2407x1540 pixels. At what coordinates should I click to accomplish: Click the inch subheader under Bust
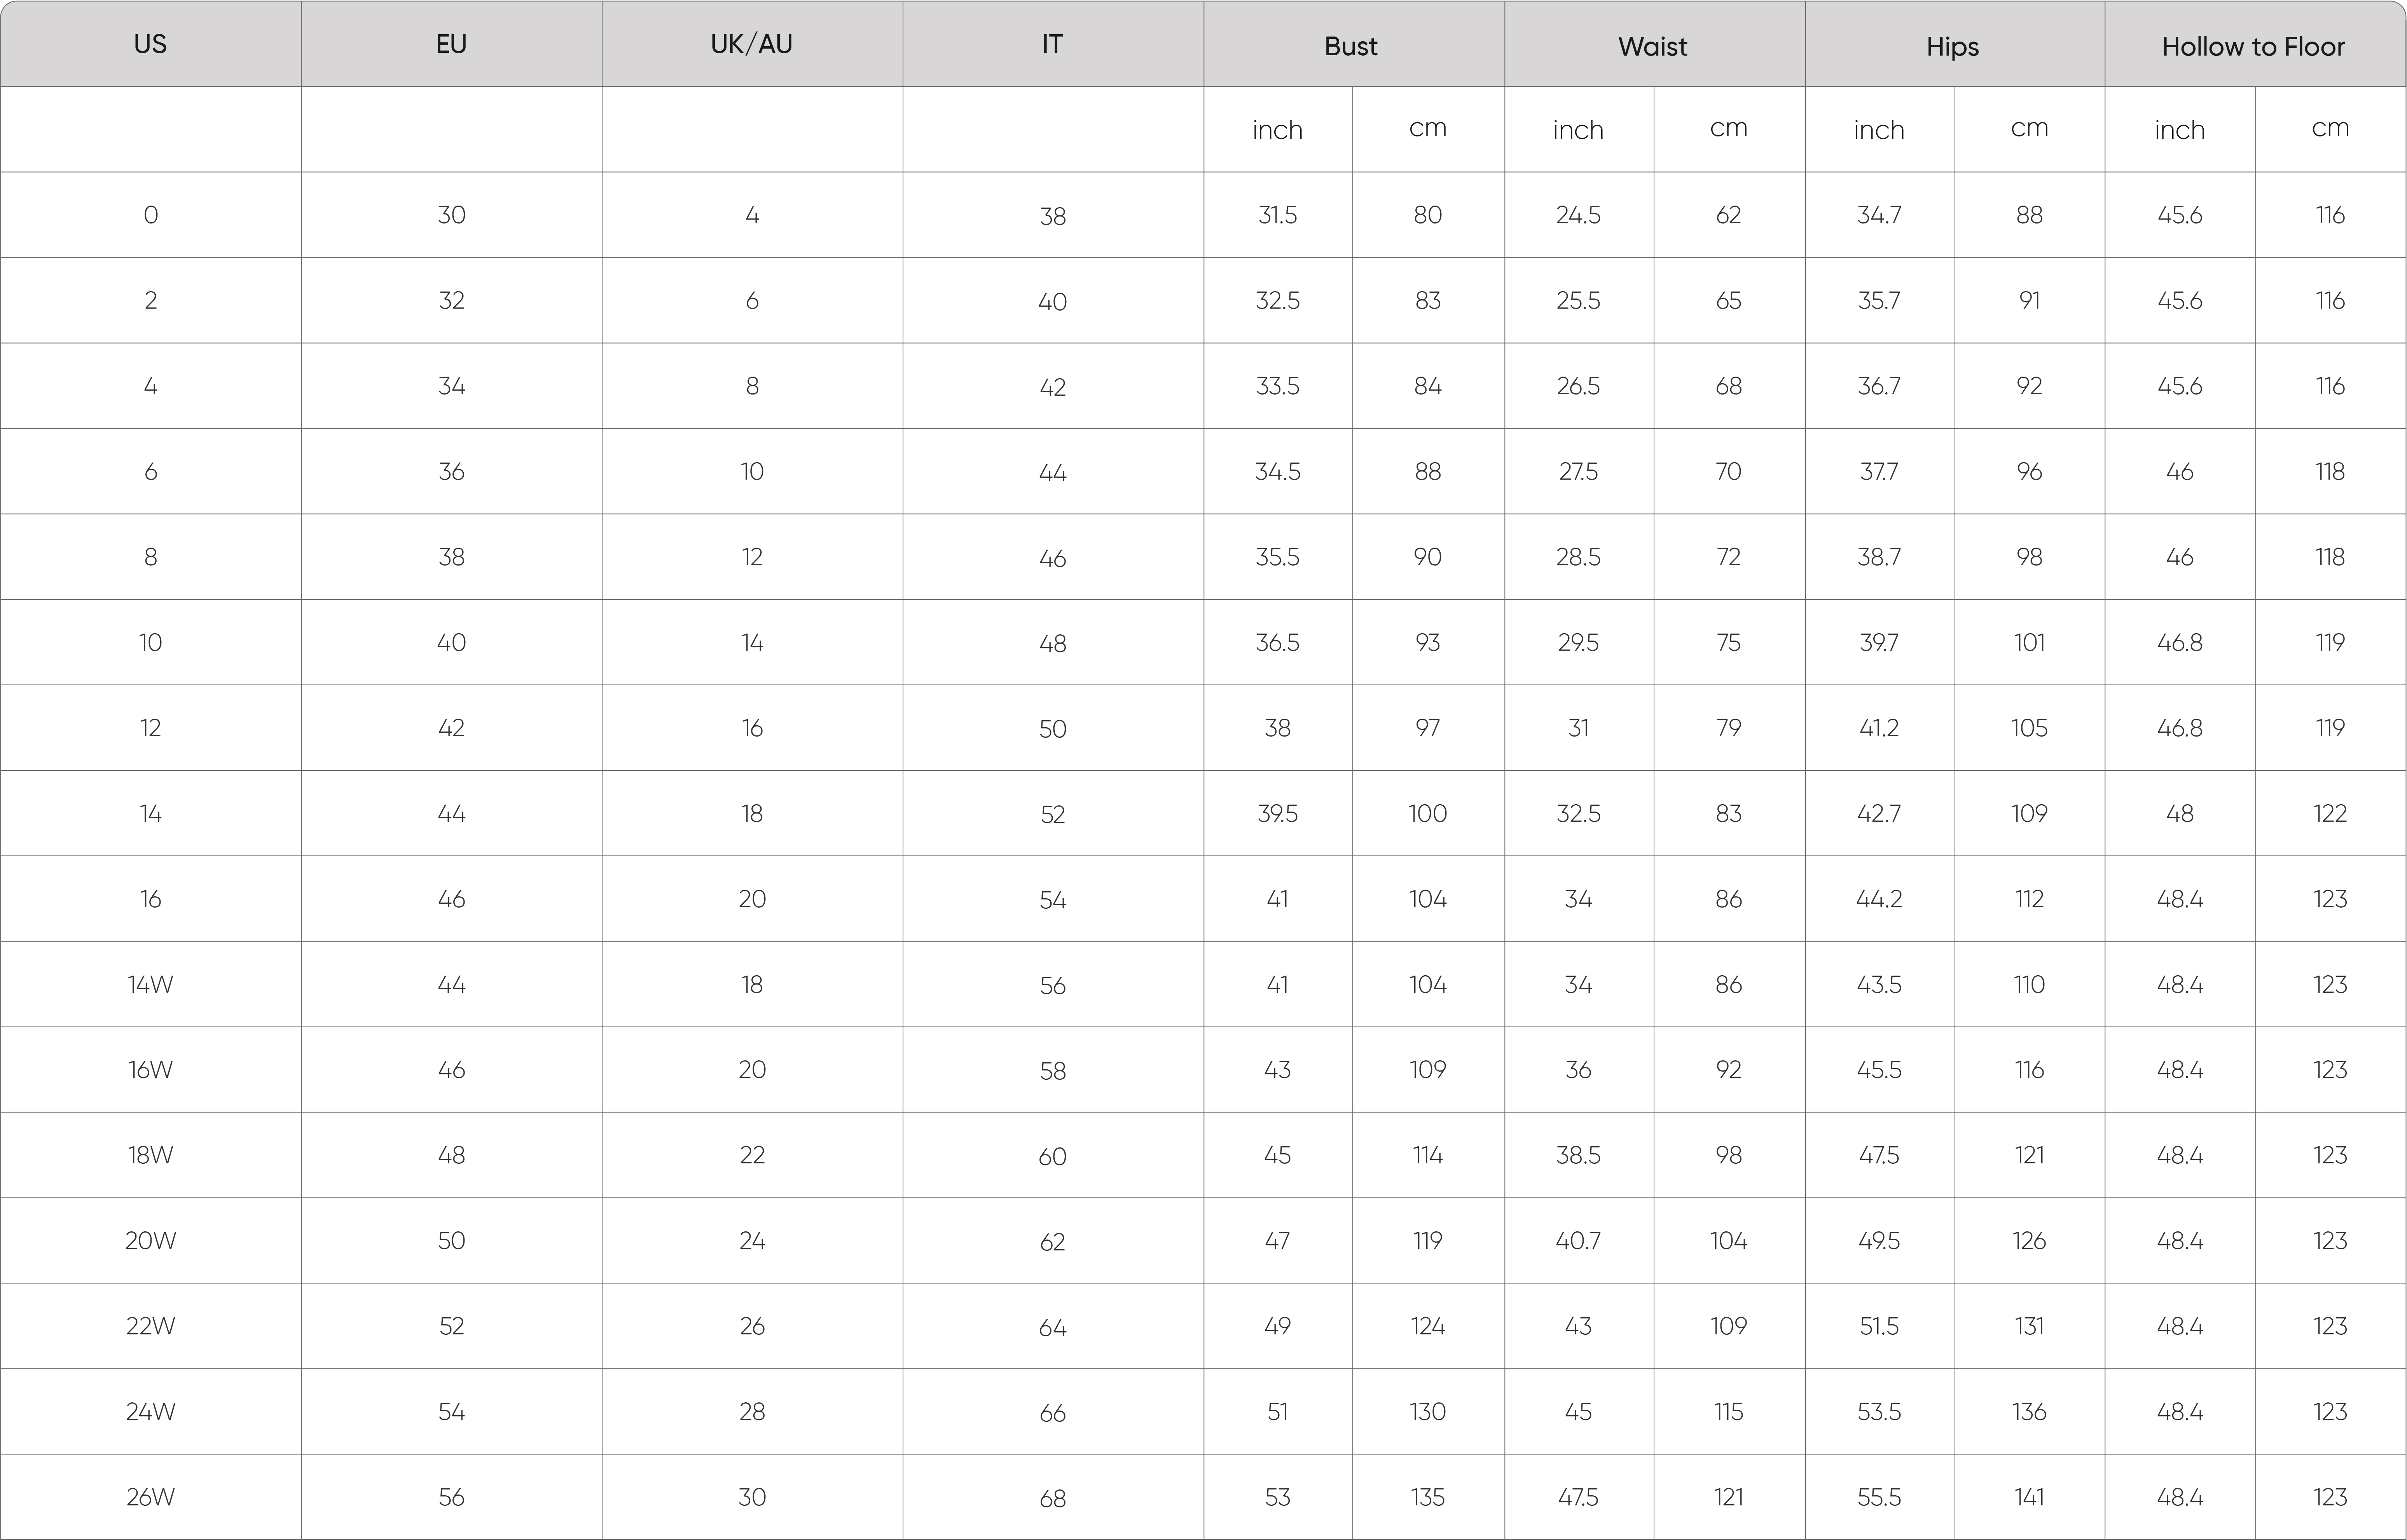coord(1278,130)
